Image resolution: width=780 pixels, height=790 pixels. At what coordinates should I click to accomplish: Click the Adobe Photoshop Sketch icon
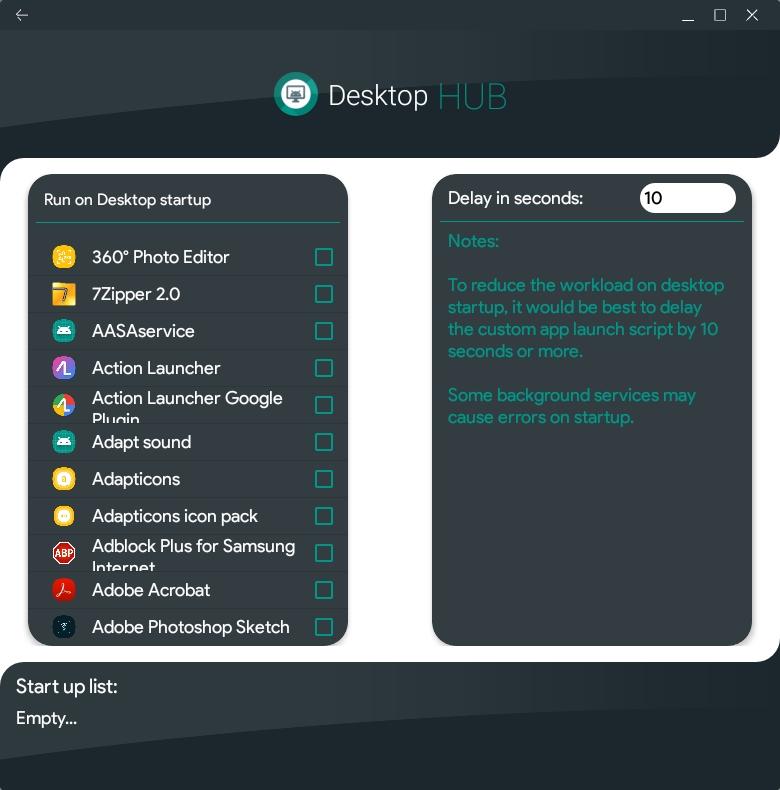[x=64, y=627]
